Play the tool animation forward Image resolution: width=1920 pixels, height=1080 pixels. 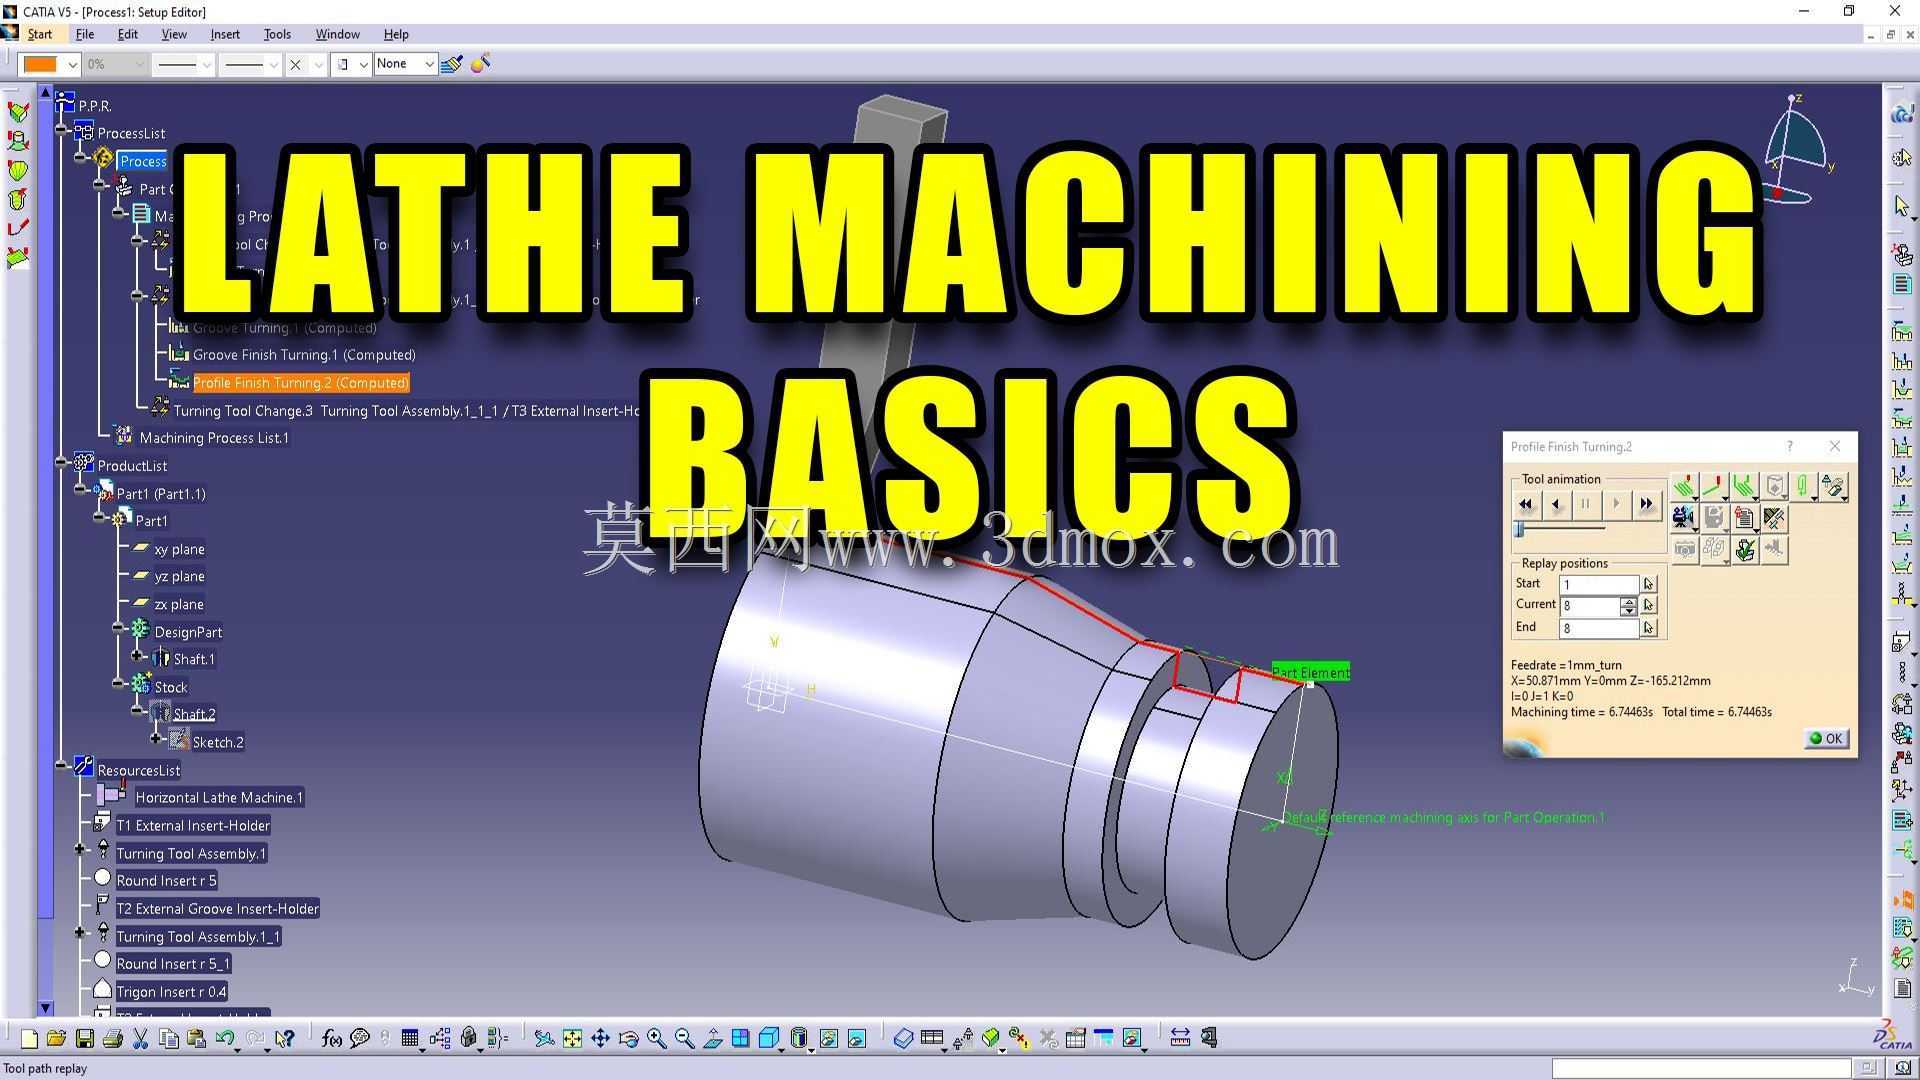coord(1616,504)
